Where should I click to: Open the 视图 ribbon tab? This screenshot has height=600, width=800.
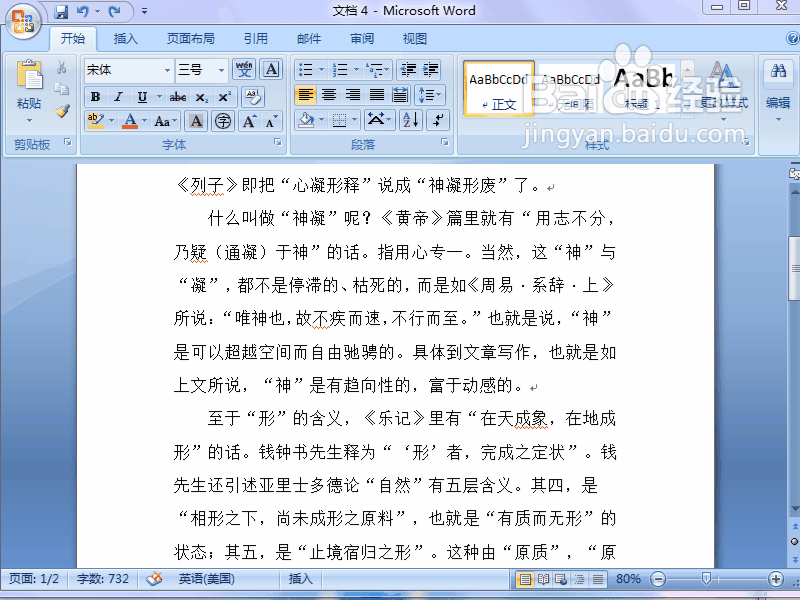[414, 38]
